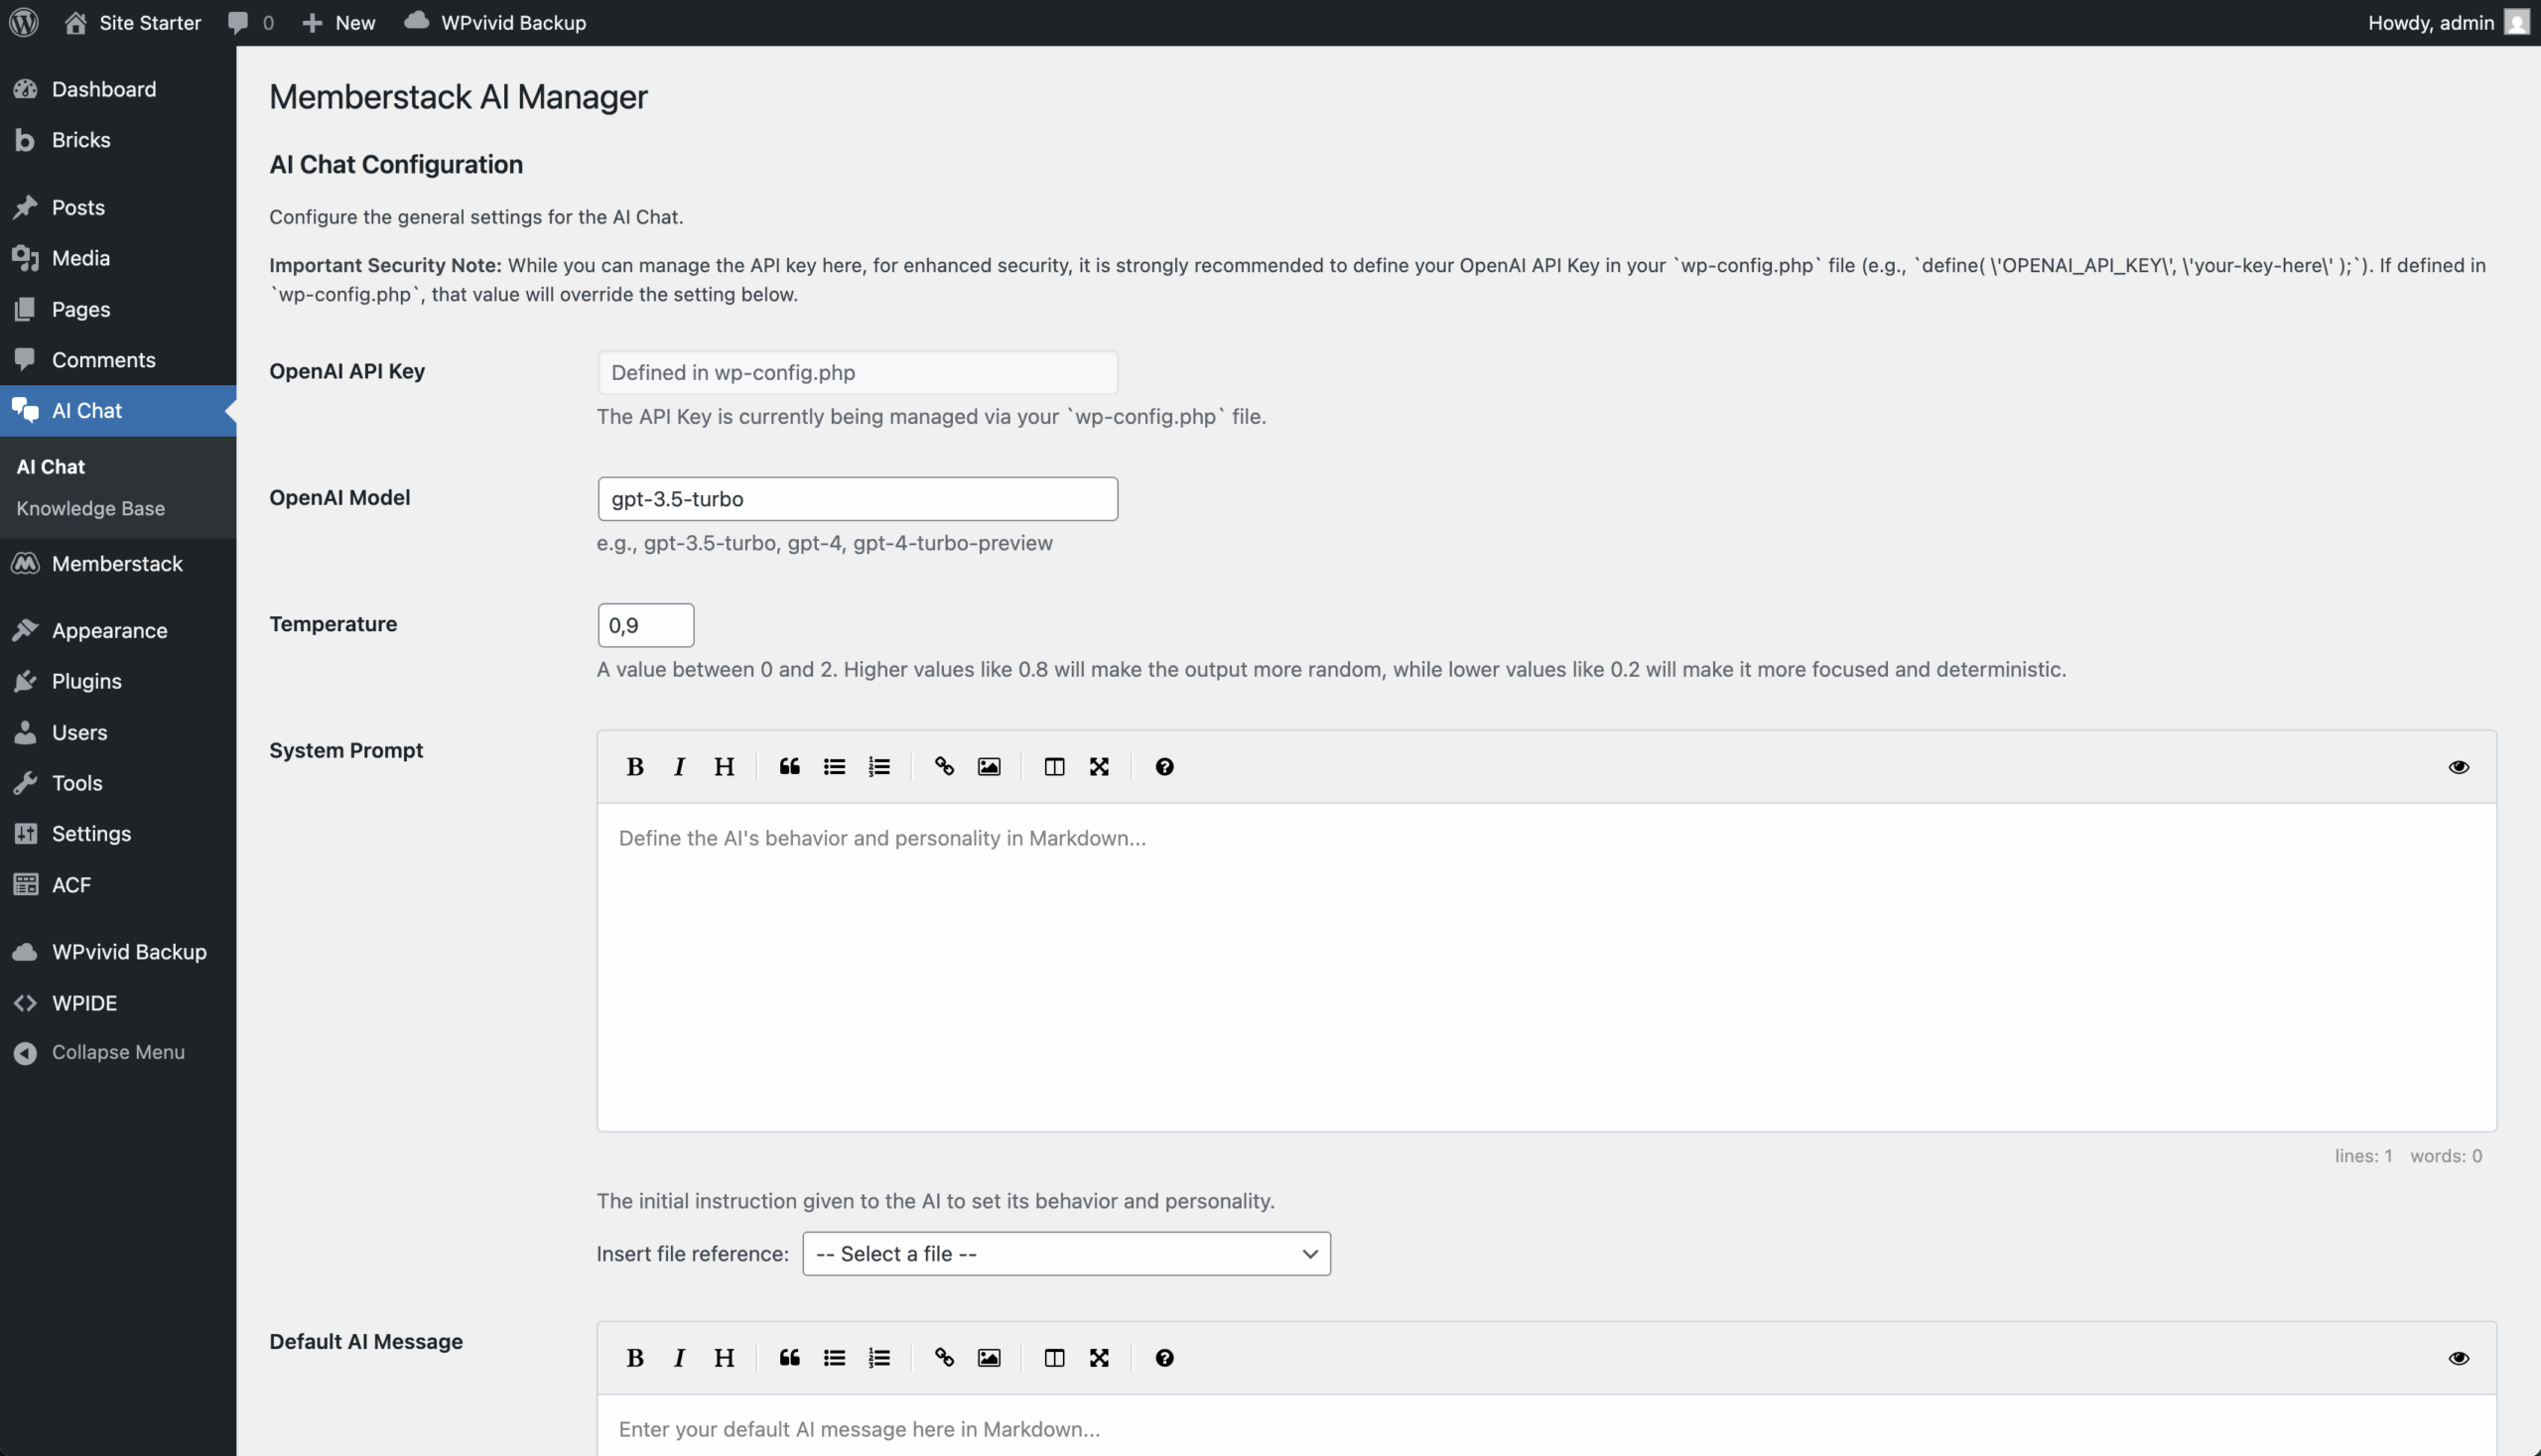Click the OpenAI Model text field
This screenshot has height=1456, width=2541.
[857, 499]
